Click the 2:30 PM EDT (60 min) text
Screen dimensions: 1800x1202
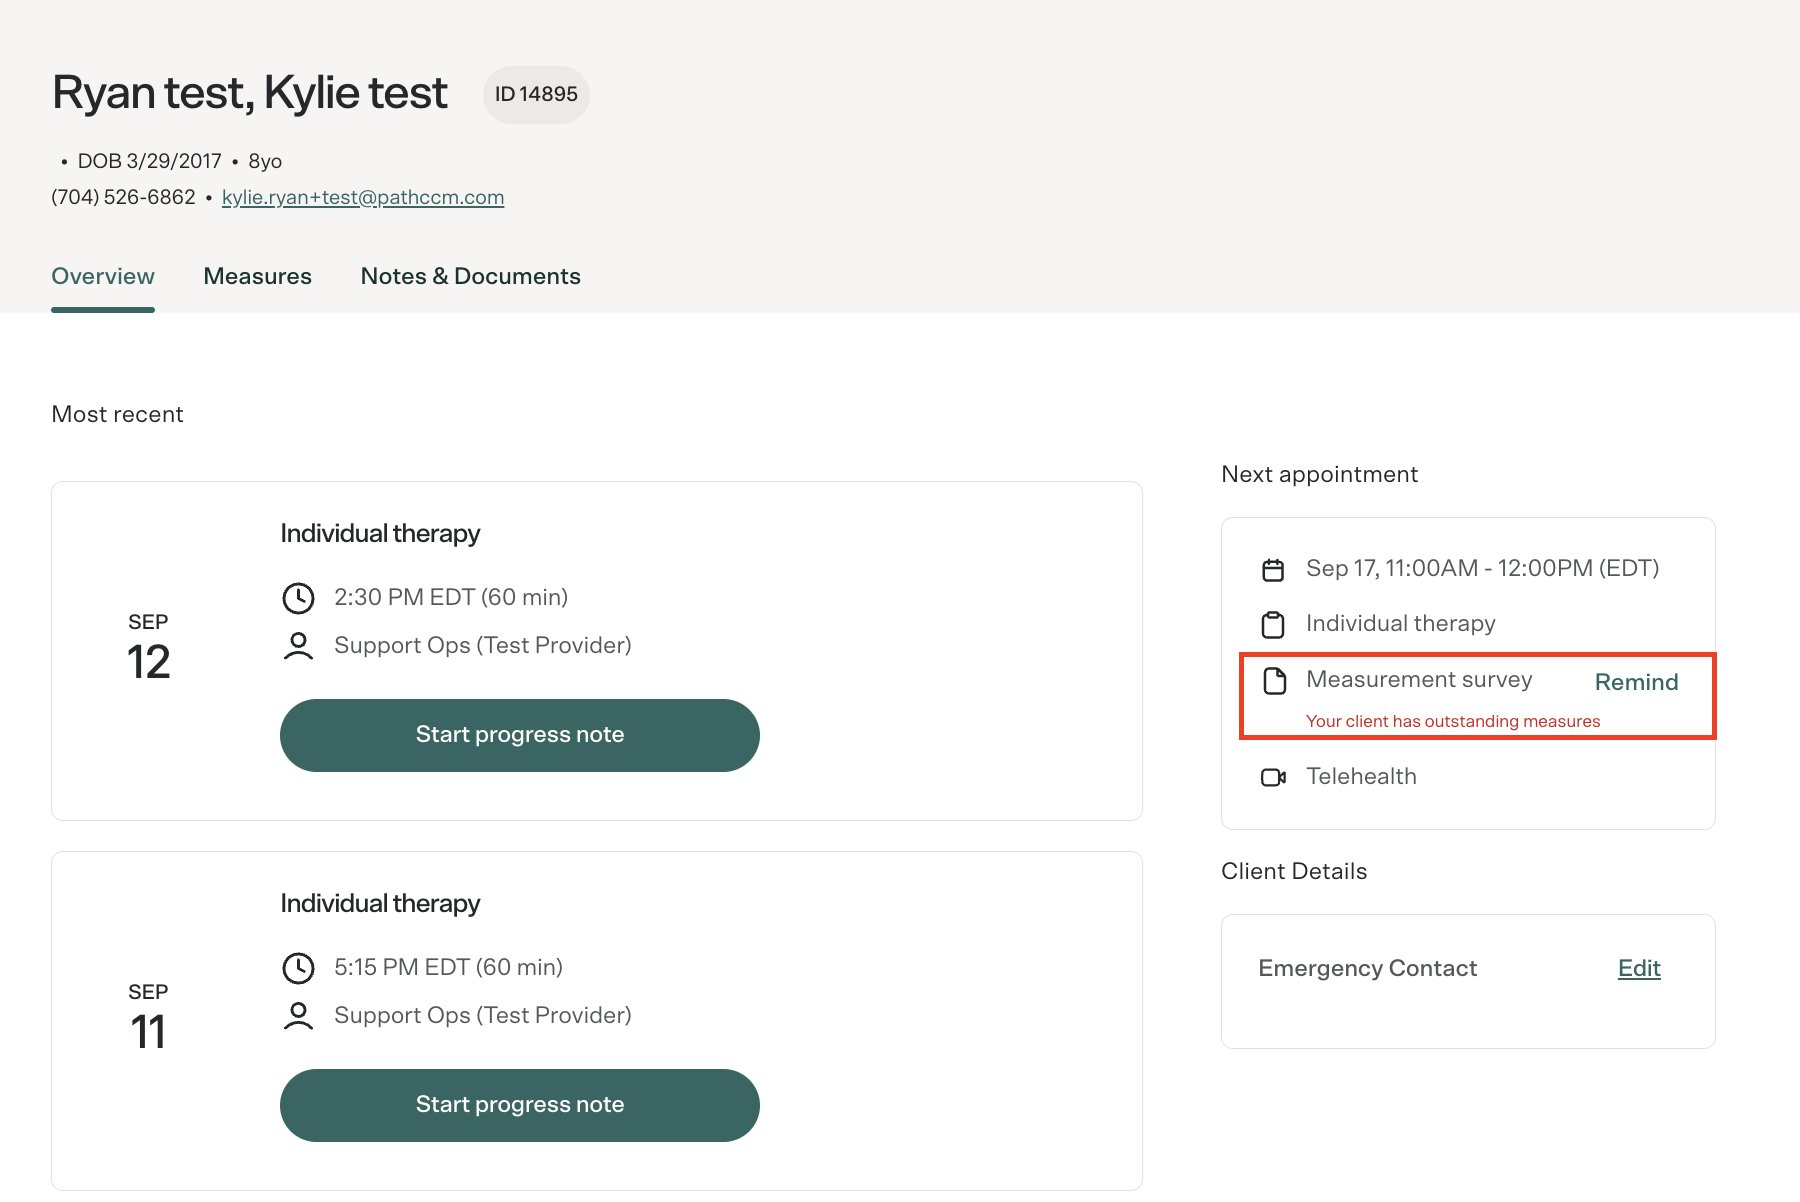[451, 597]
